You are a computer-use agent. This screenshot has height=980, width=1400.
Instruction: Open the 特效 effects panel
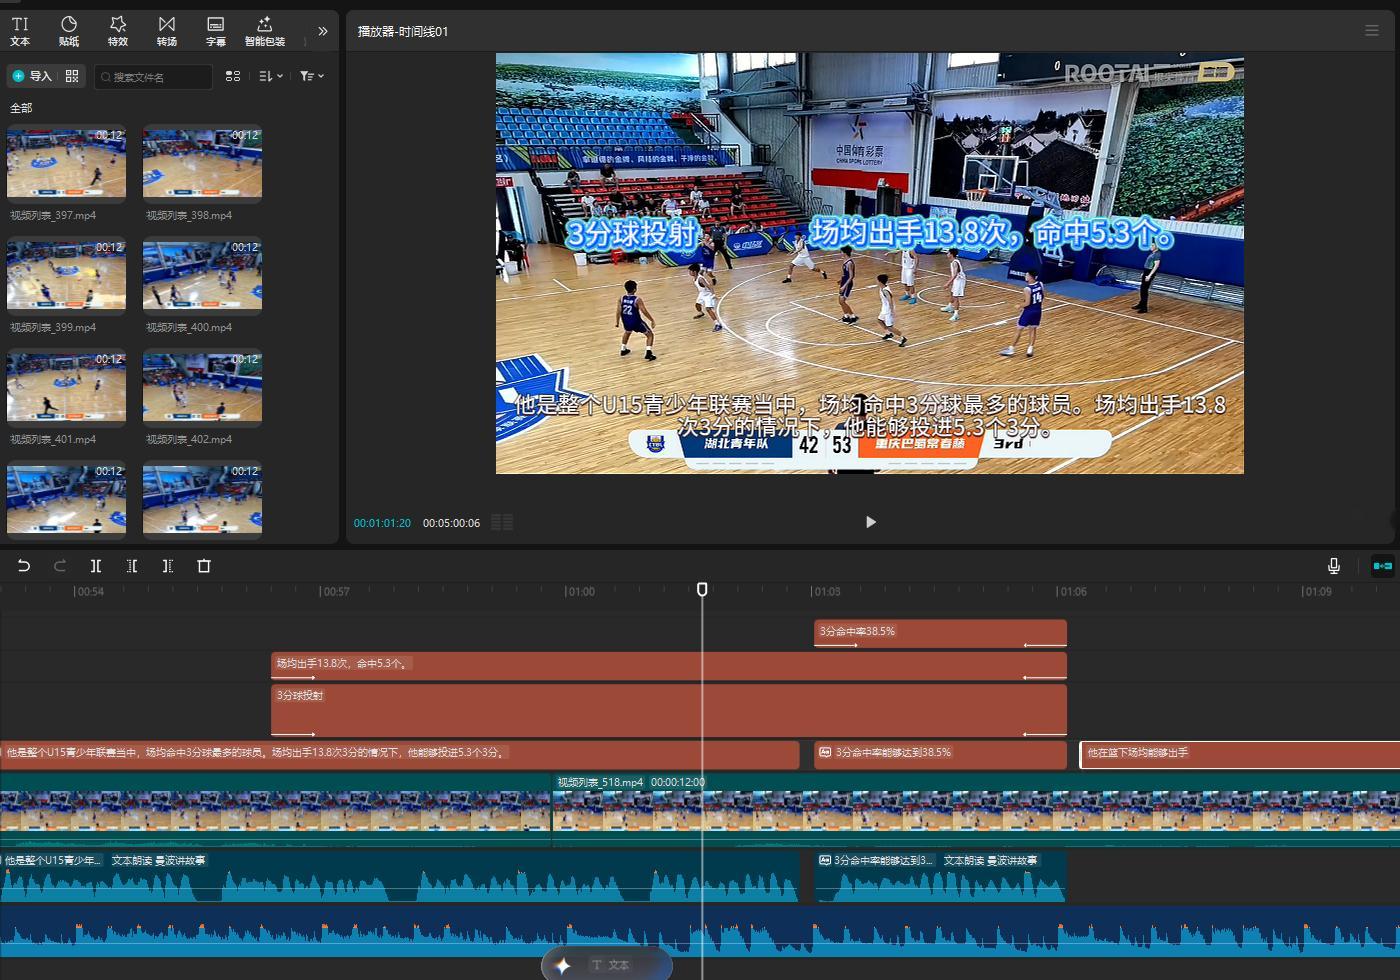click(x=118, y=31)
